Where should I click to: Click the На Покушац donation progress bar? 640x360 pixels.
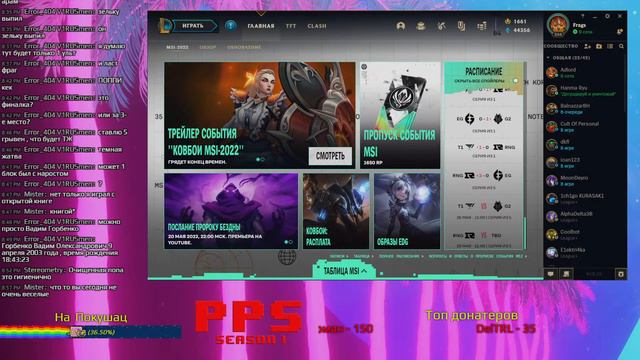click(x=91, y=332)
